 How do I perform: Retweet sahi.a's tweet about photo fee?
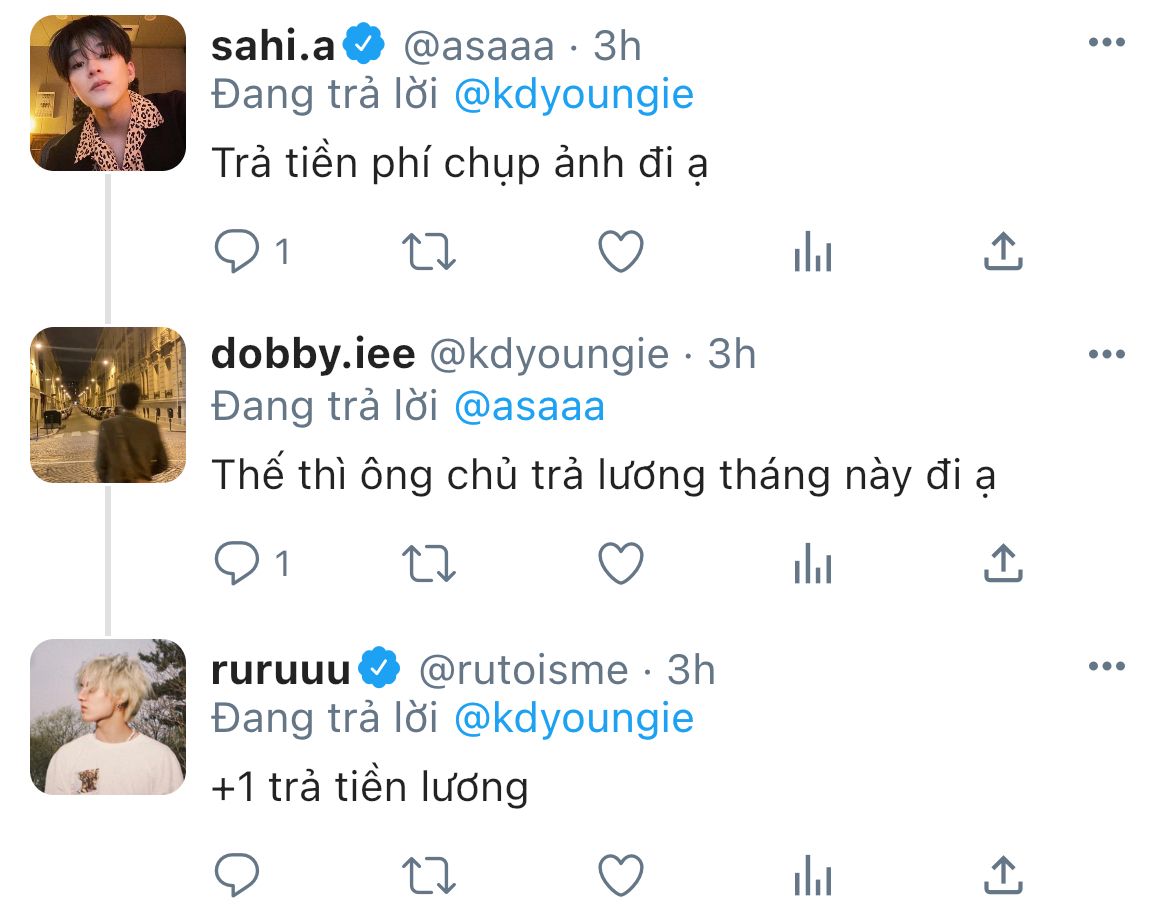[x=428, y=251]
